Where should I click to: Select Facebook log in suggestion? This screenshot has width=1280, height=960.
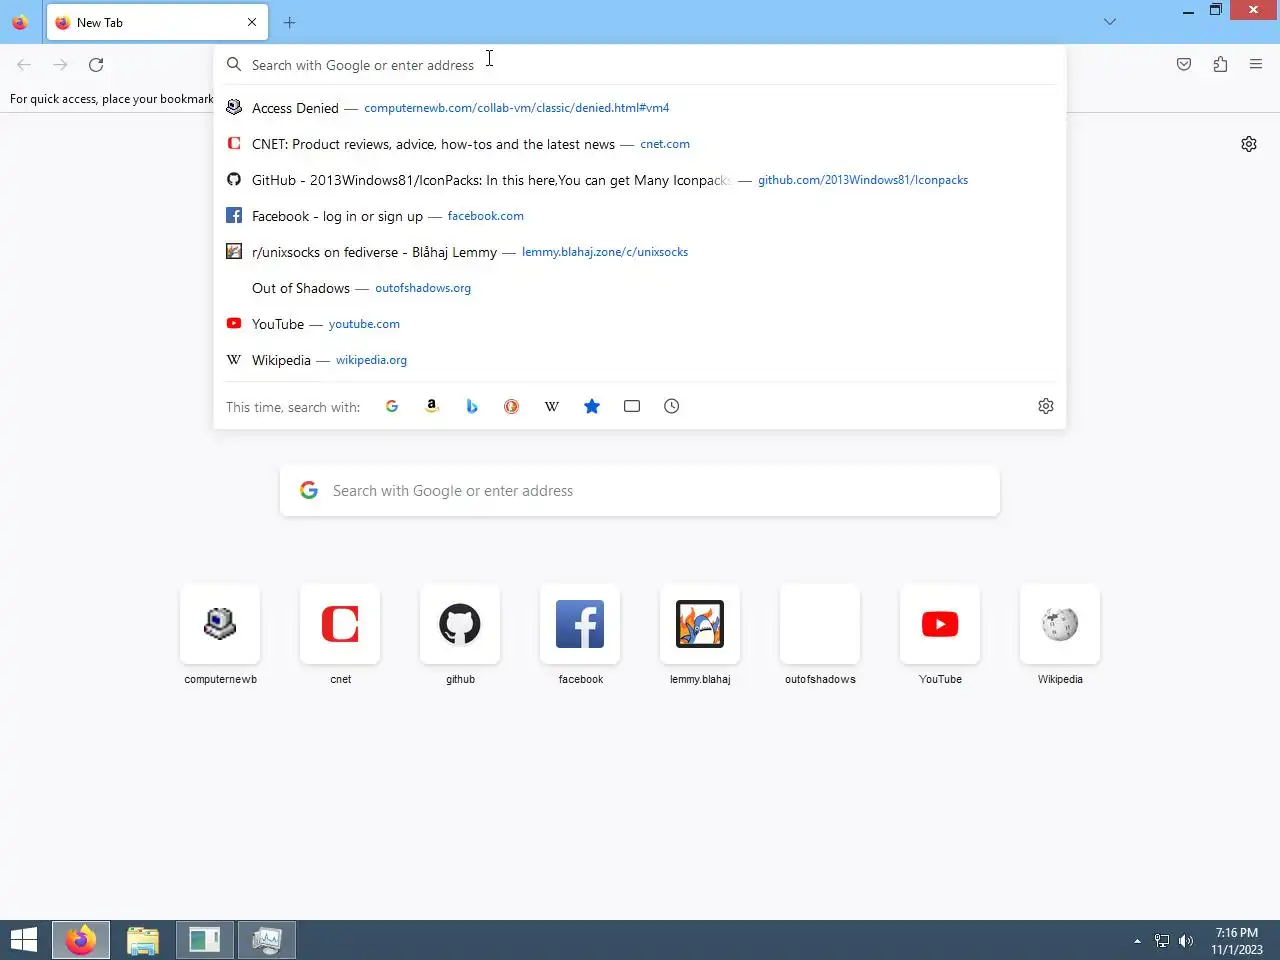pos(640,216)
